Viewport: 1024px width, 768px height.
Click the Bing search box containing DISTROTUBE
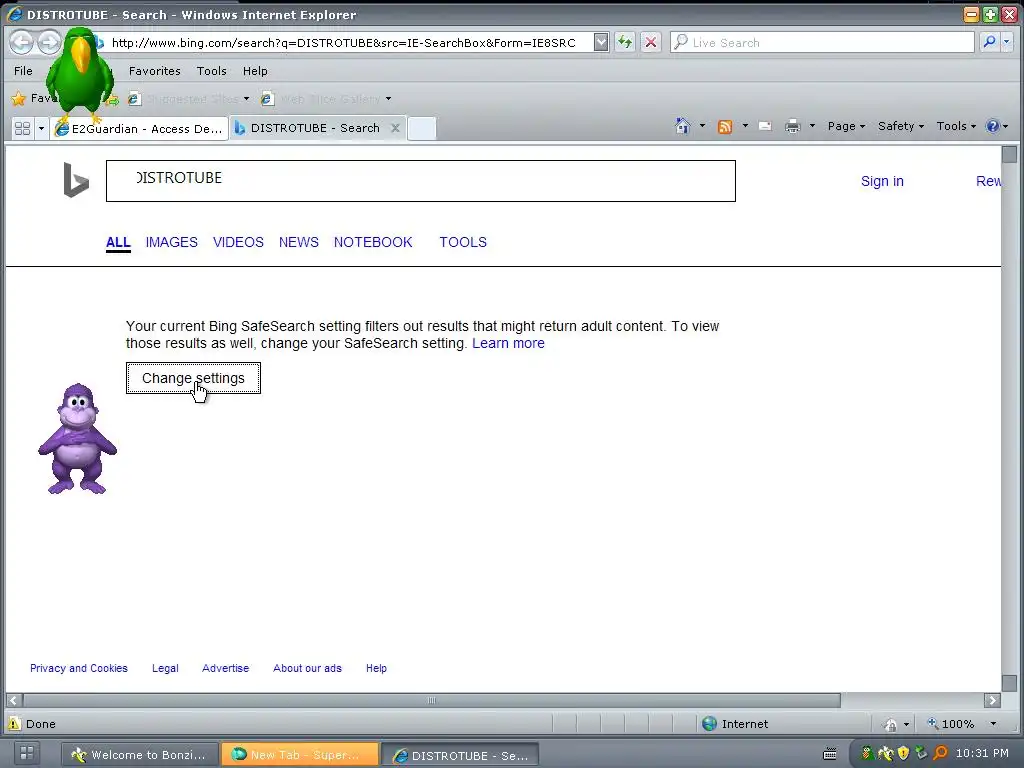click(x=421, y=181)
